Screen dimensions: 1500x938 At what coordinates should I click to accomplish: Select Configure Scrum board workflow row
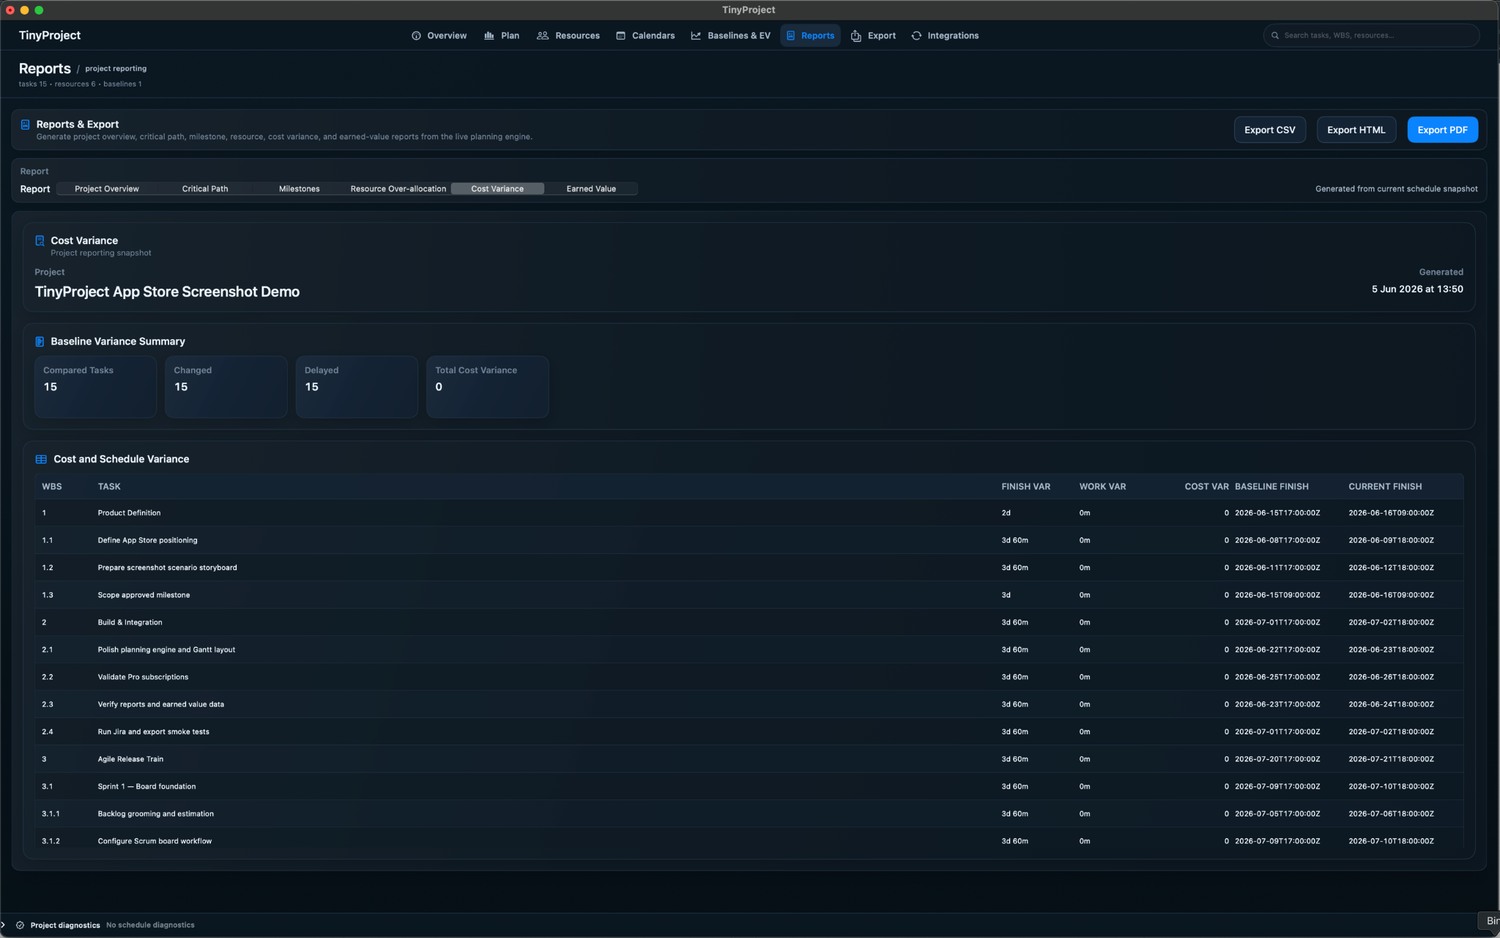click(x=749, y=841)
